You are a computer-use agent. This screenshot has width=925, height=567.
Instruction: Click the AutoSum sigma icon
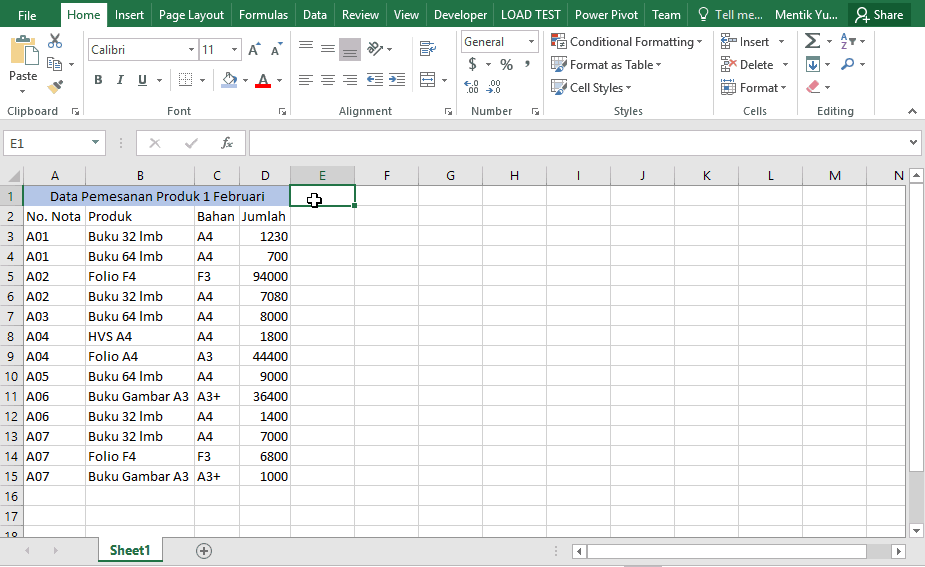tap(812, 41)
